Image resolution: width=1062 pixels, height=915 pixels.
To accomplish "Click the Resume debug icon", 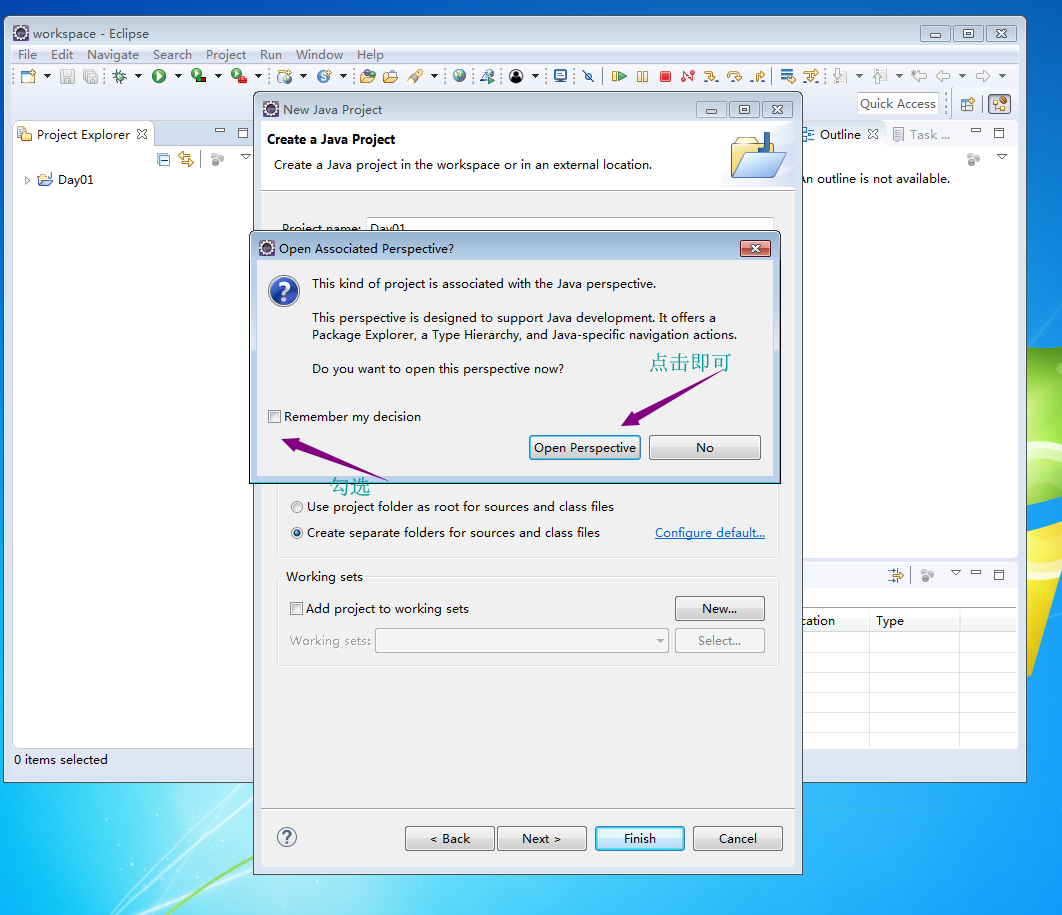I will point(618,77).
